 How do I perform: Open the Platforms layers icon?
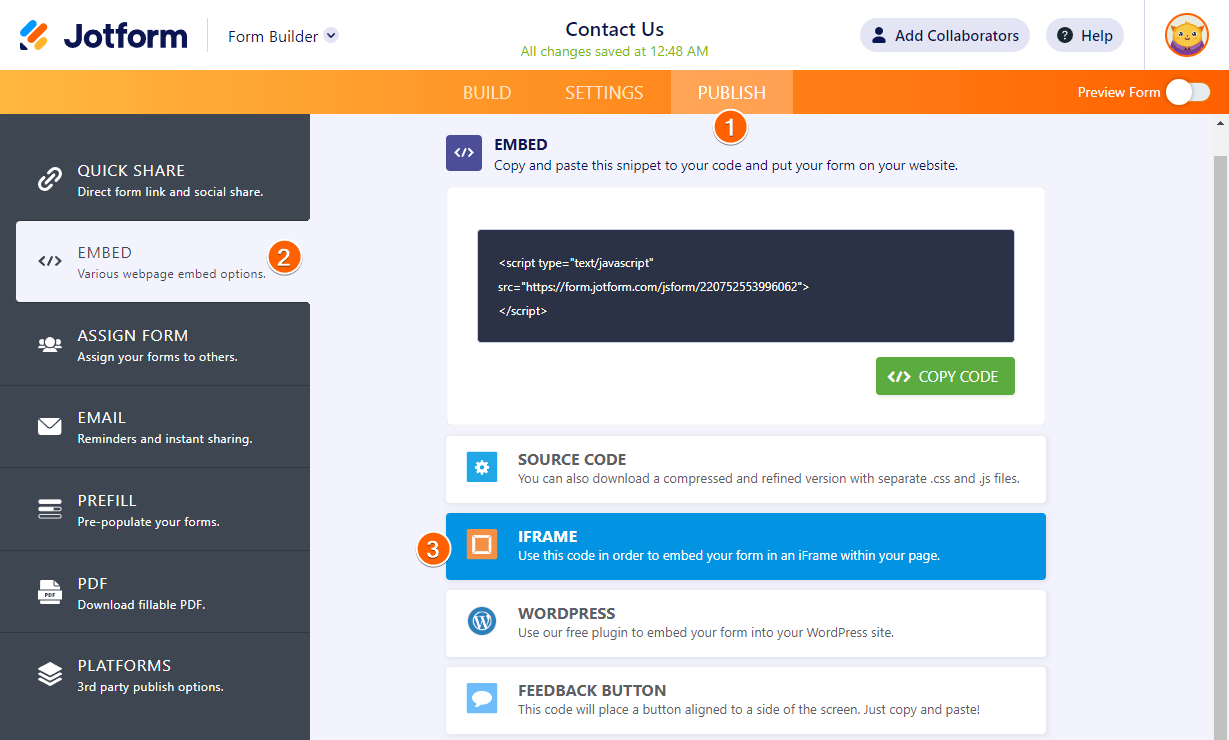50,675
